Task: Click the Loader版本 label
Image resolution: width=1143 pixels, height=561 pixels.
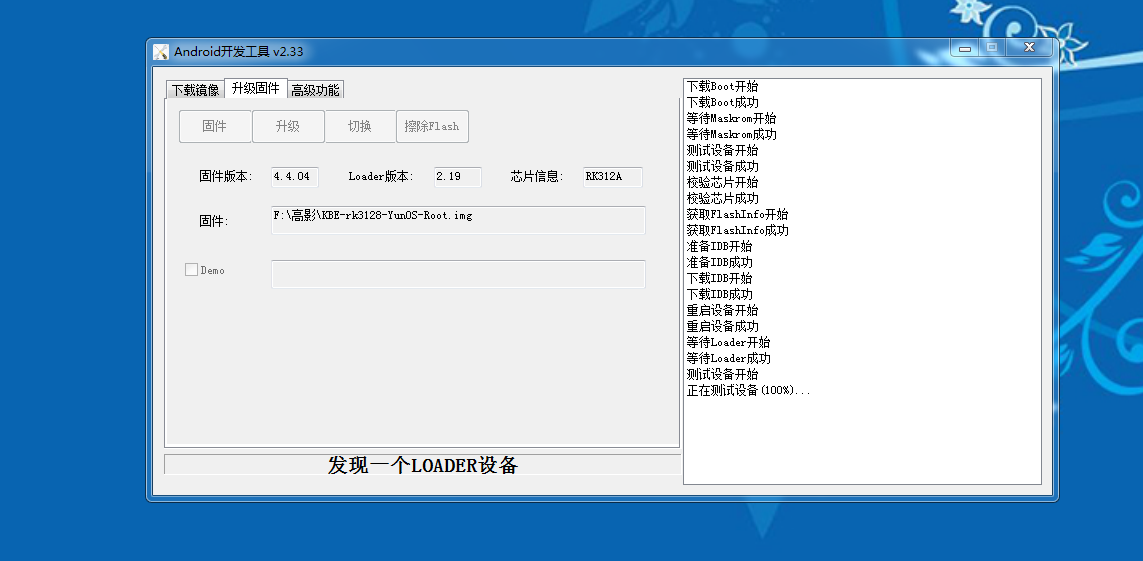Action: tap(381, 176)
